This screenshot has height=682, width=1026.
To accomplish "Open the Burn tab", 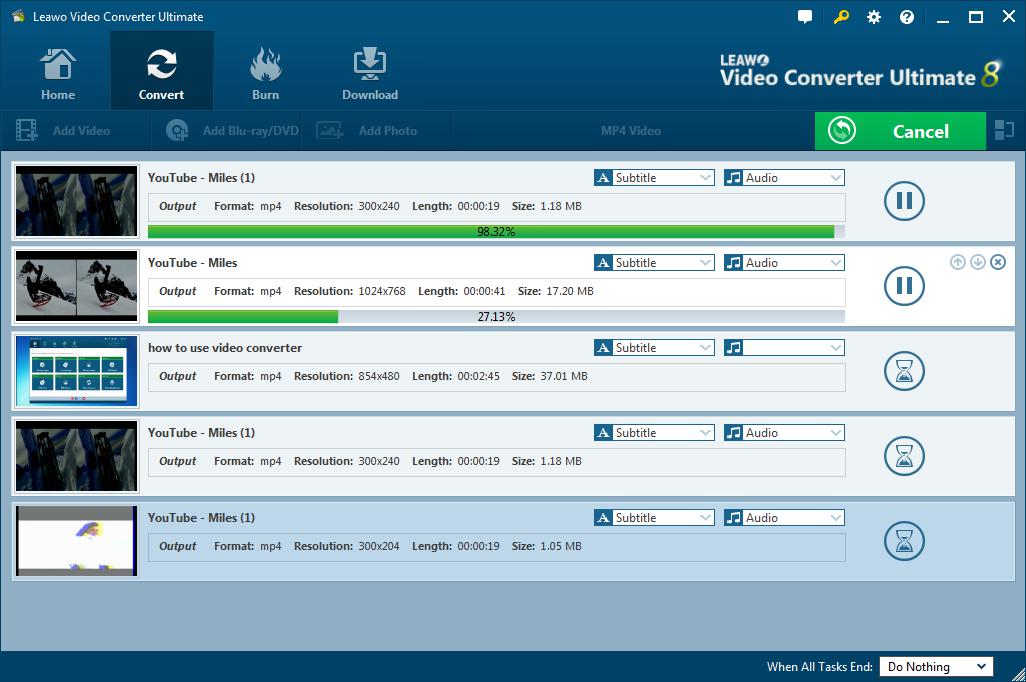I will tap(265, 73).
